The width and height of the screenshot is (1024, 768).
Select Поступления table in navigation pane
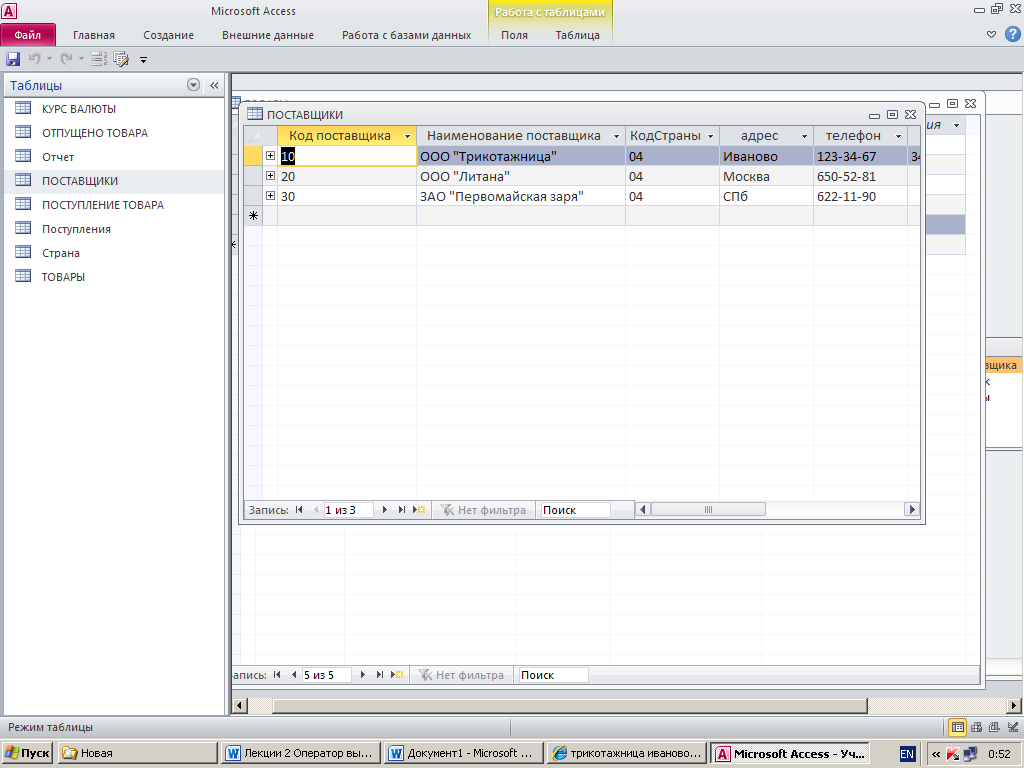click(x=114, y=229)
